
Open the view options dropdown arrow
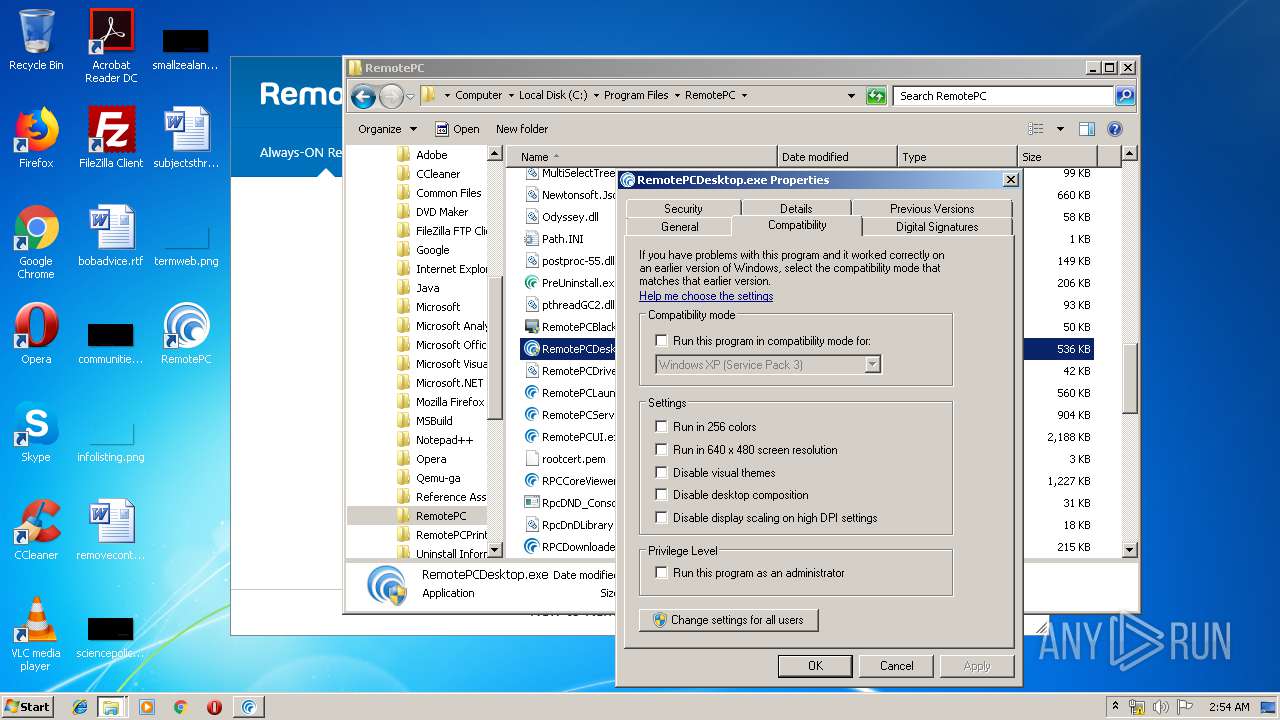click(x=1060, y=129)
